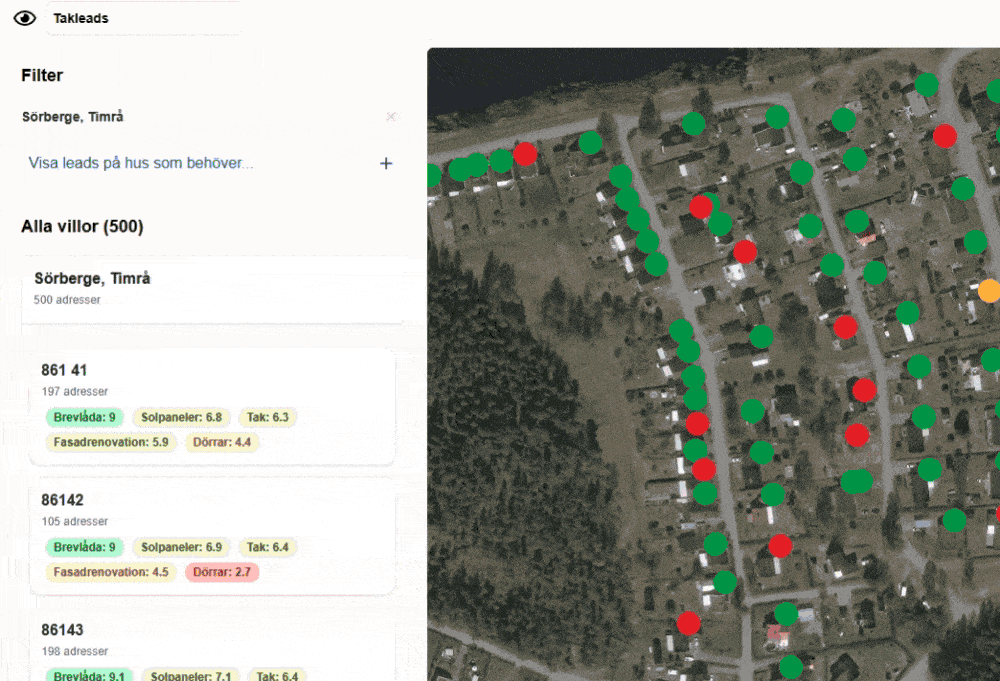Select the orange marker on the map
Image resolution: width=1000 pixels, height=681 pixels.
pyautogui.click(x=990, y=291)
